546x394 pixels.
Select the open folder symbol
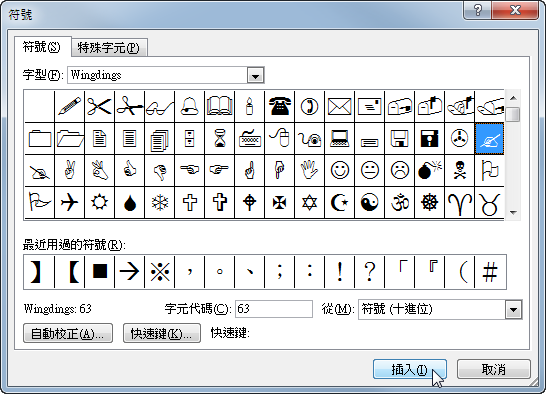click(70, 138)
